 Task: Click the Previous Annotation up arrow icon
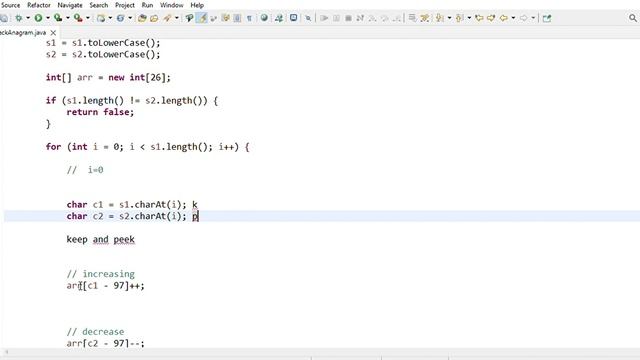click(460, 18)
